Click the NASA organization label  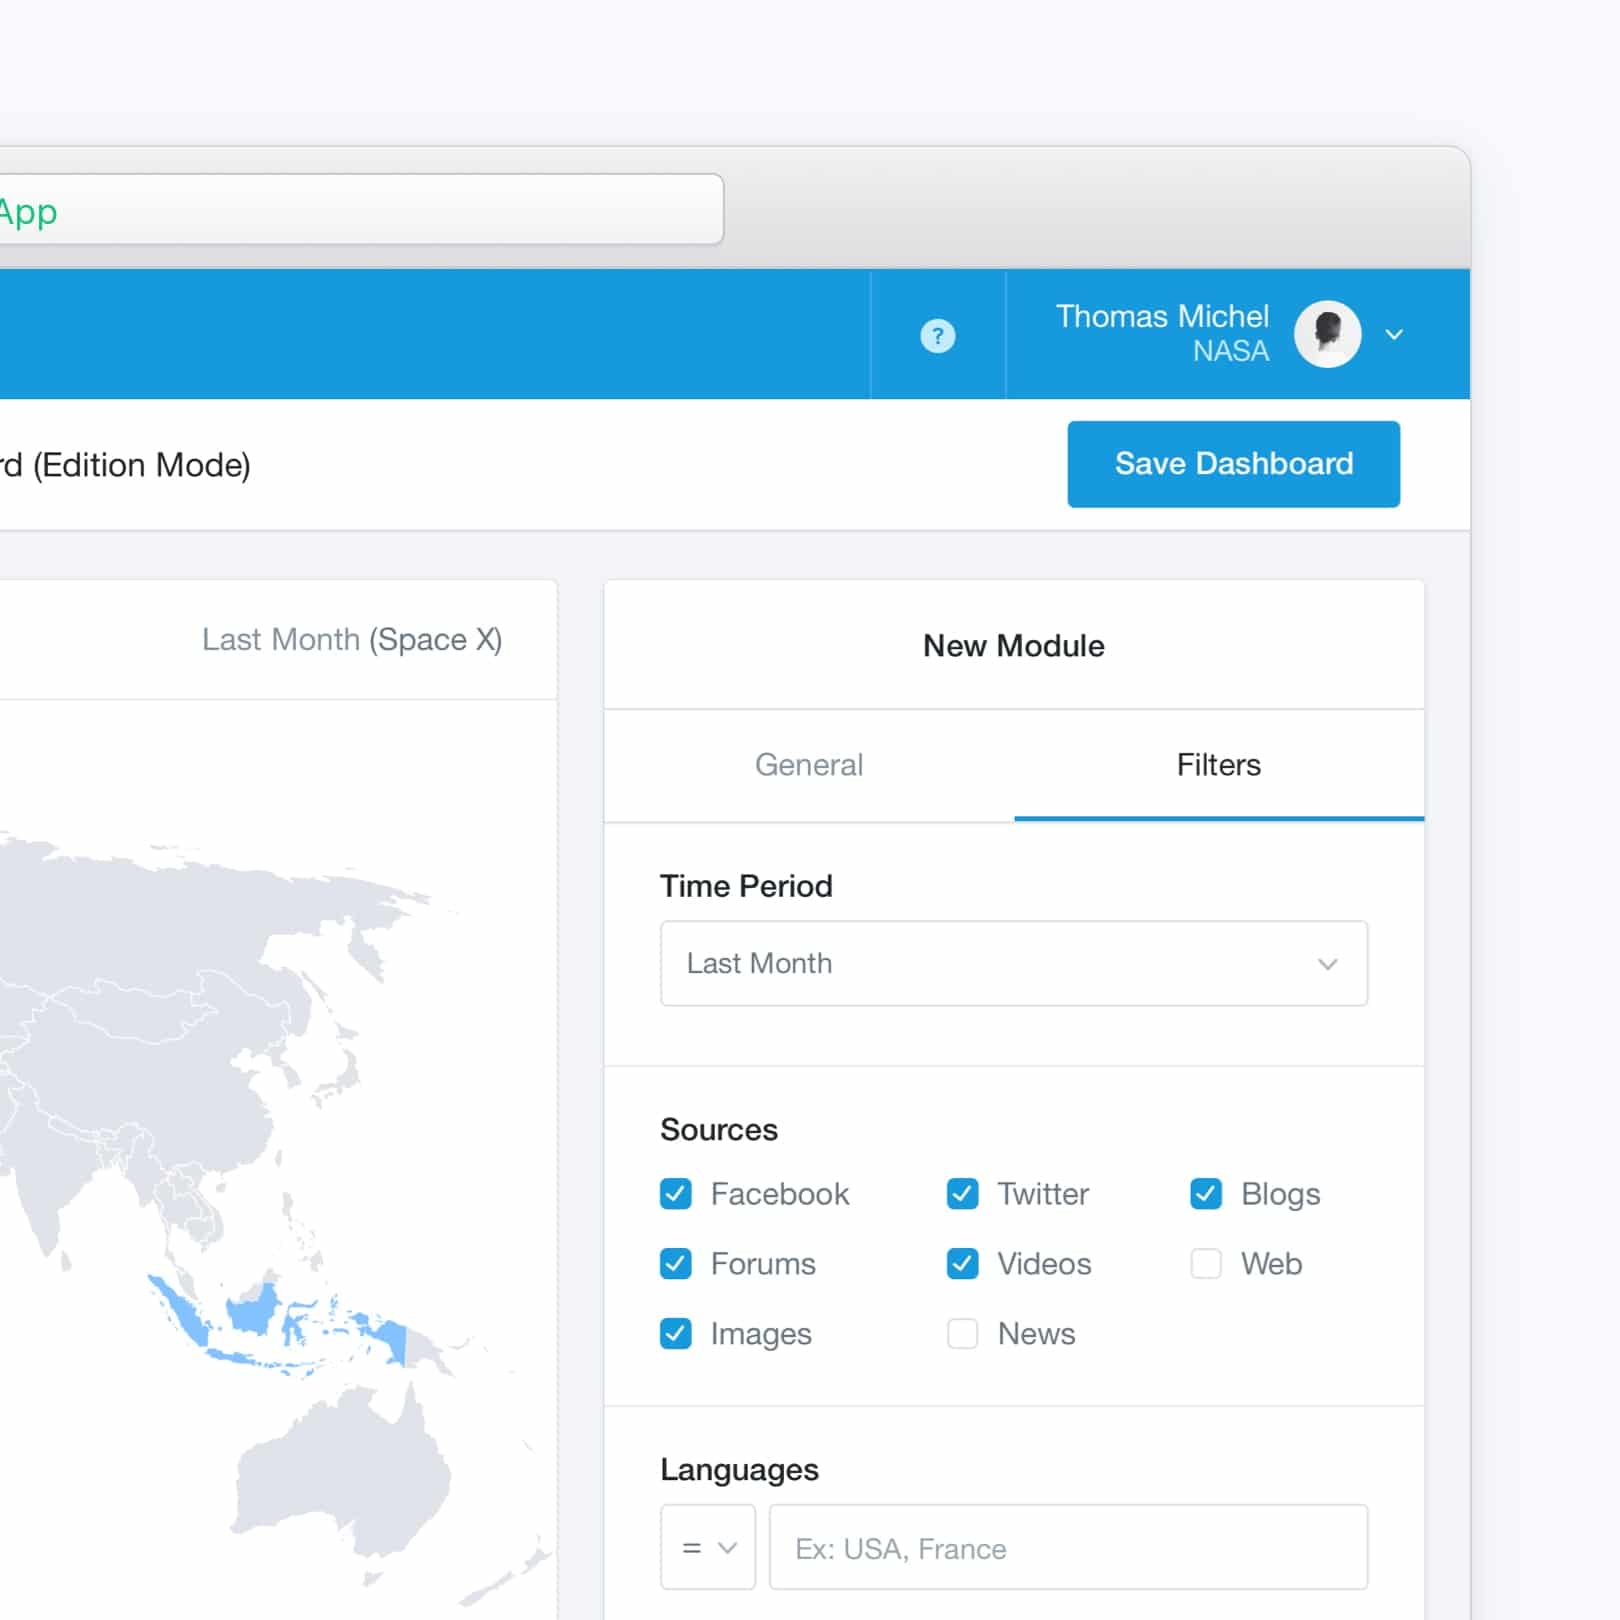1231,351
